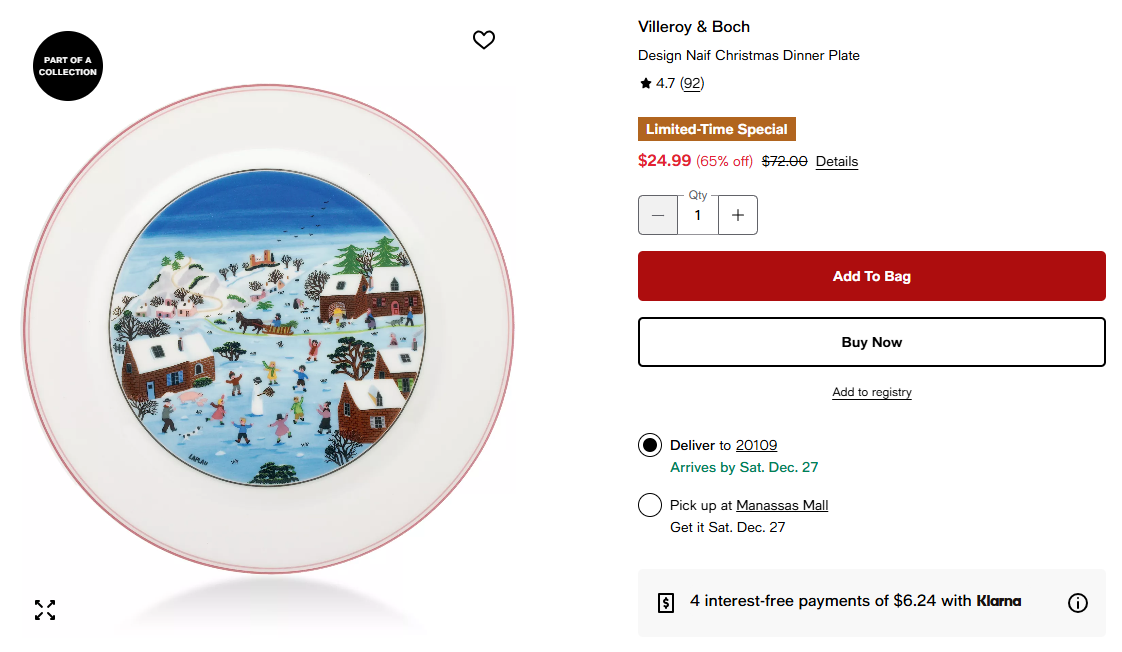Open the price Details link
The height and width of the screenshot is (652, 1122).
pos(836,162)
